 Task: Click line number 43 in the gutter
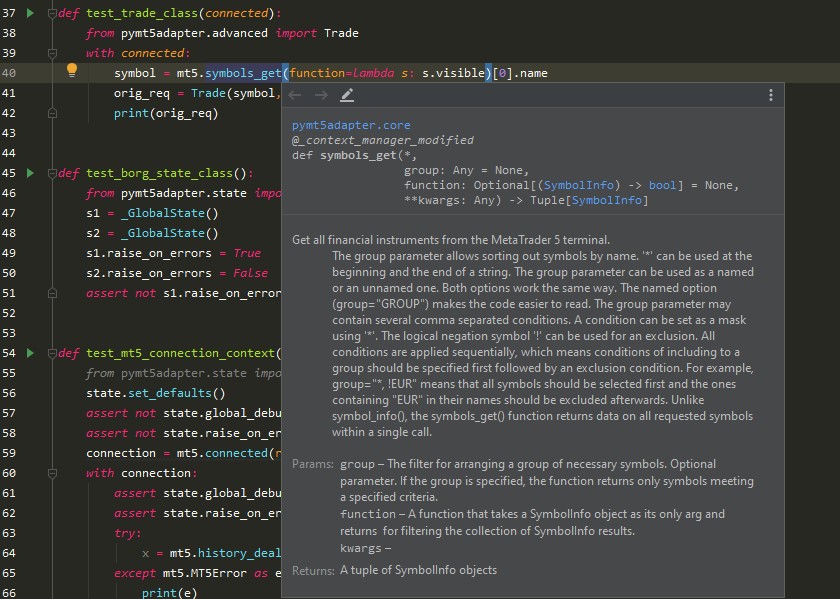(x=9, y=133)
